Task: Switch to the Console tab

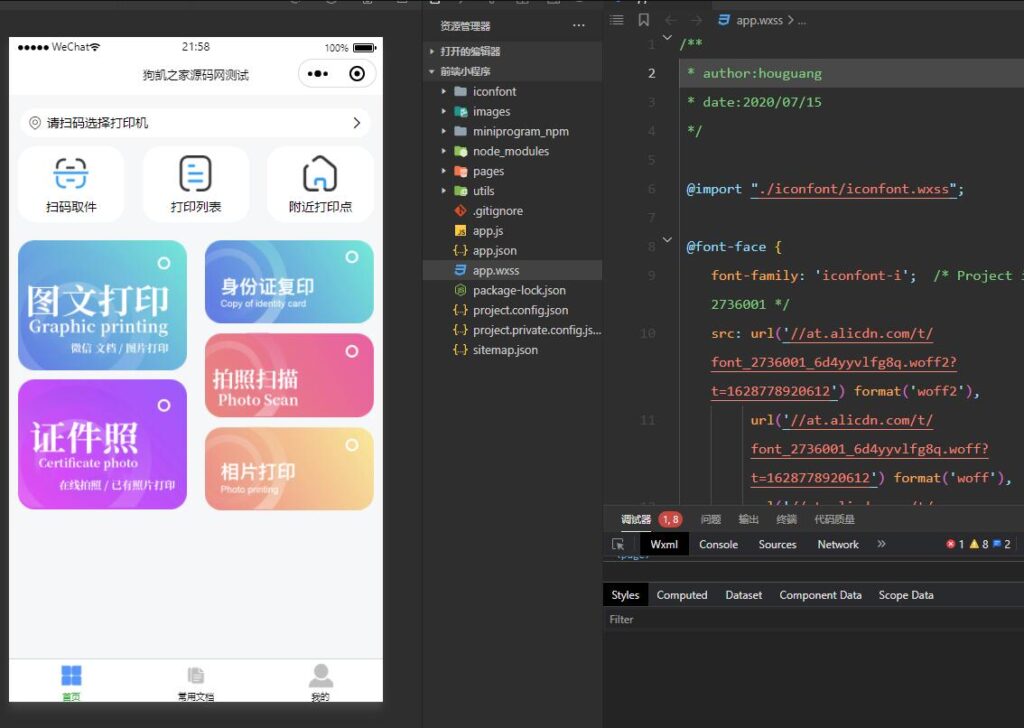Action: 718,544
